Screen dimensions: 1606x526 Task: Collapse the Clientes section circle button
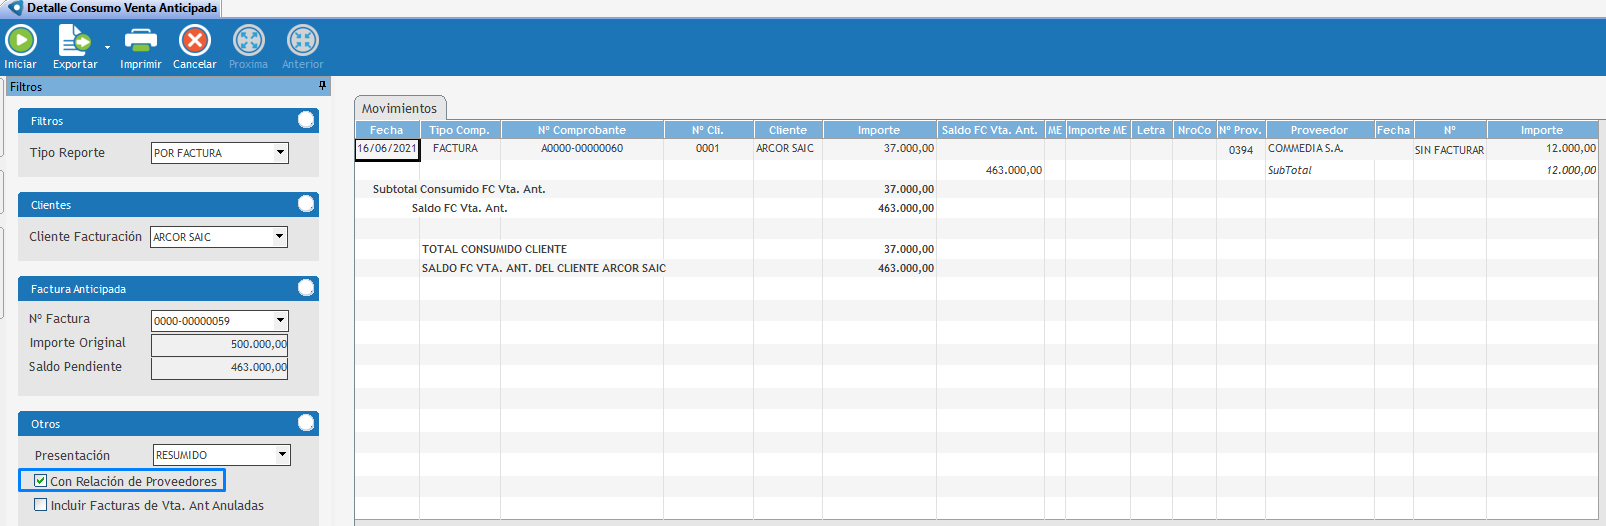(306, 204)
